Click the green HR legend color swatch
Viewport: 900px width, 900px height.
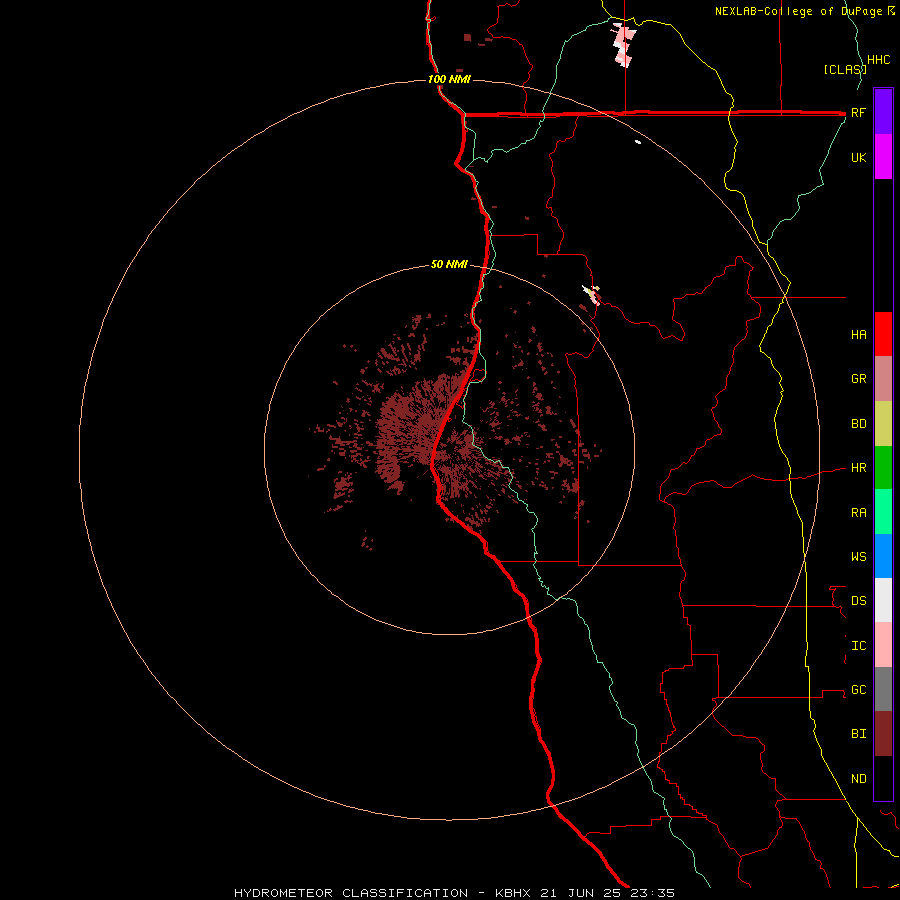[x=883, y=468]
